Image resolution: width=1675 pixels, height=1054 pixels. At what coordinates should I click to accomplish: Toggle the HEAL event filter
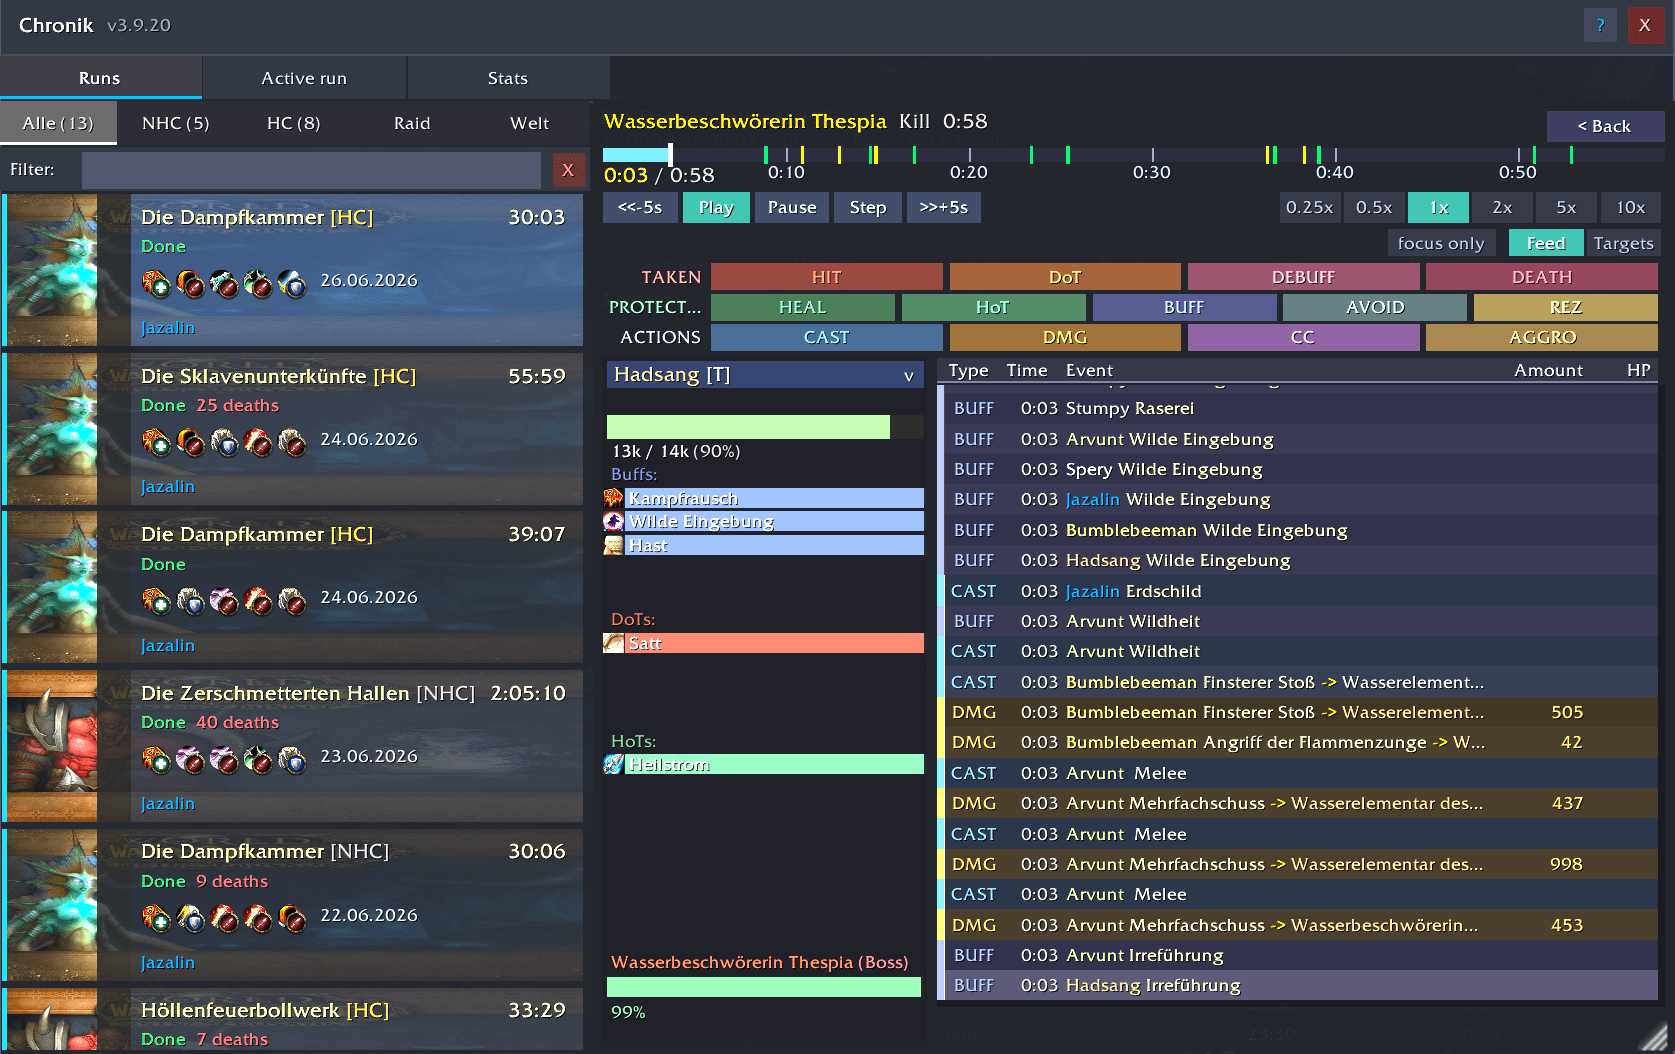coord(803,307)
